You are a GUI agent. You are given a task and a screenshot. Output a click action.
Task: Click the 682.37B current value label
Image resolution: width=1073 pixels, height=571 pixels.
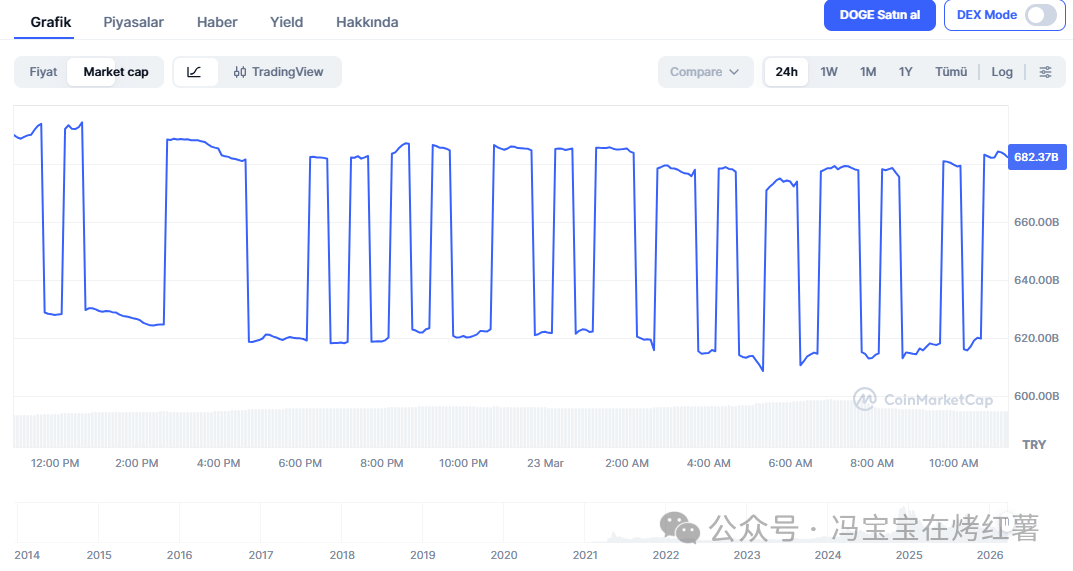tap(1035, 157)
